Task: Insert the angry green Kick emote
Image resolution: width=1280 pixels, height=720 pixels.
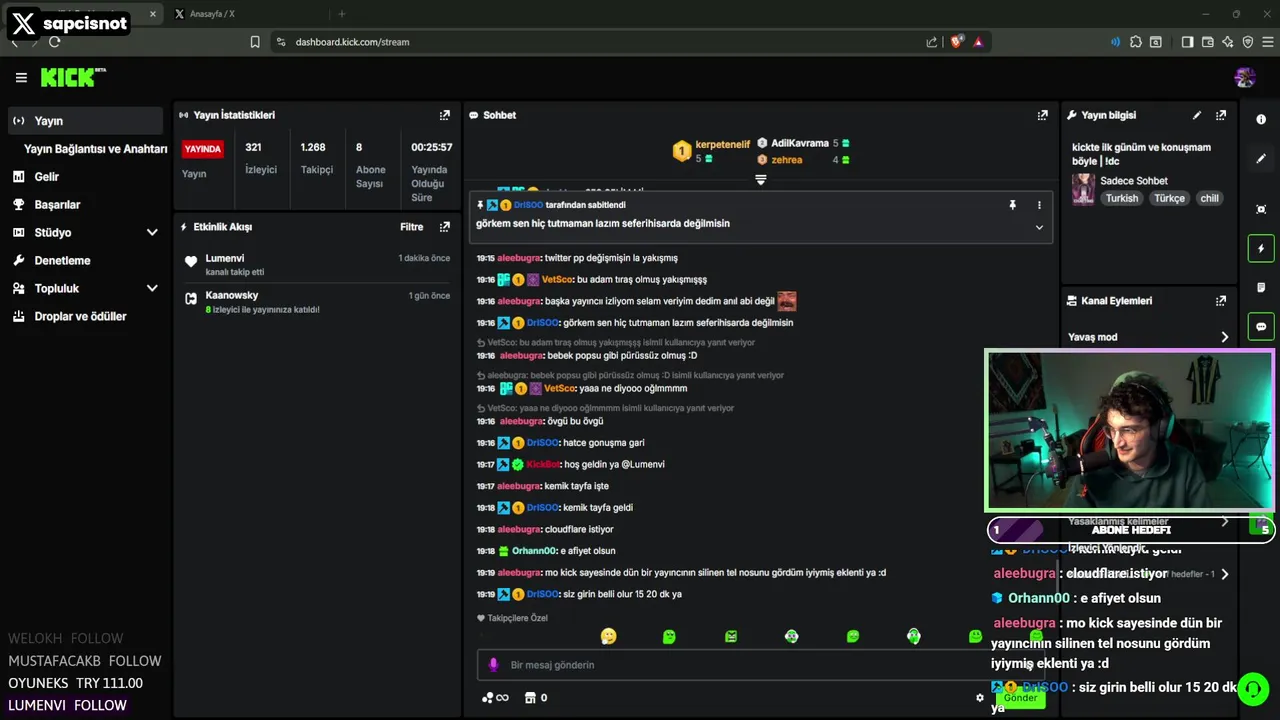Action: click(x=731, y=636)
